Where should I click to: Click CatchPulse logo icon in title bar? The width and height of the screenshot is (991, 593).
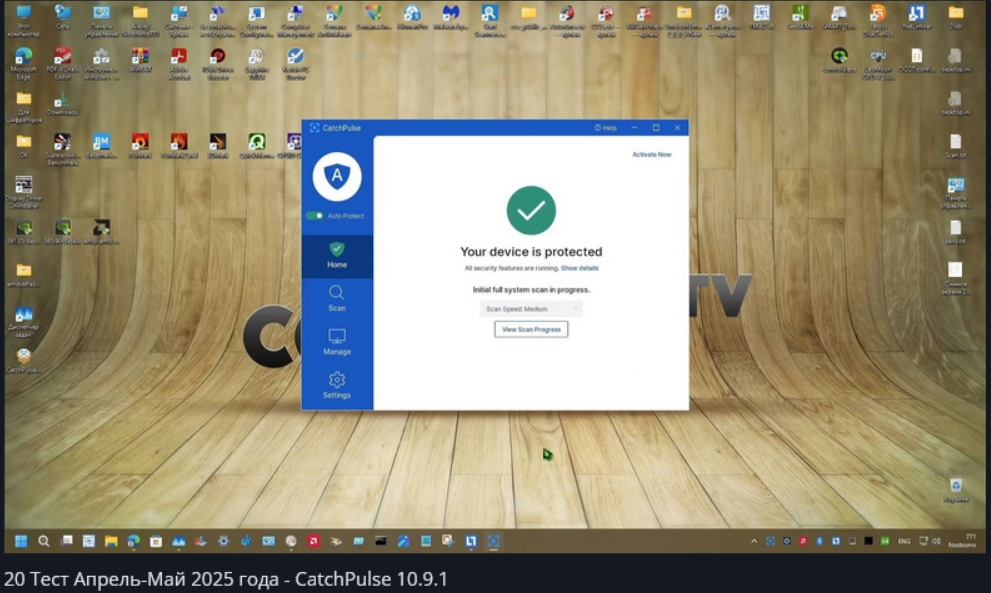click(x=314, y=128)
